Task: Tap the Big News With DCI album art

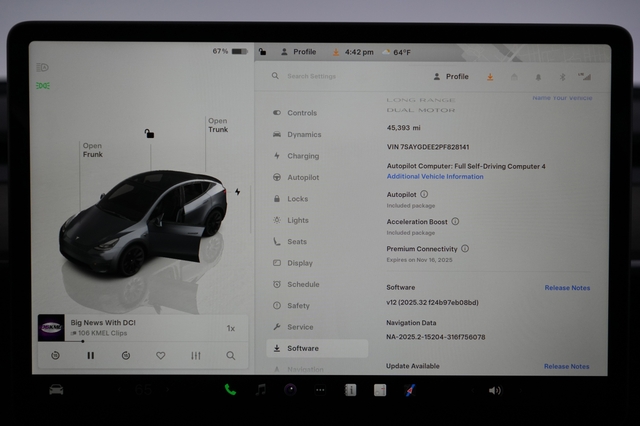Action: pyautogui.click(x=51, y=327)
